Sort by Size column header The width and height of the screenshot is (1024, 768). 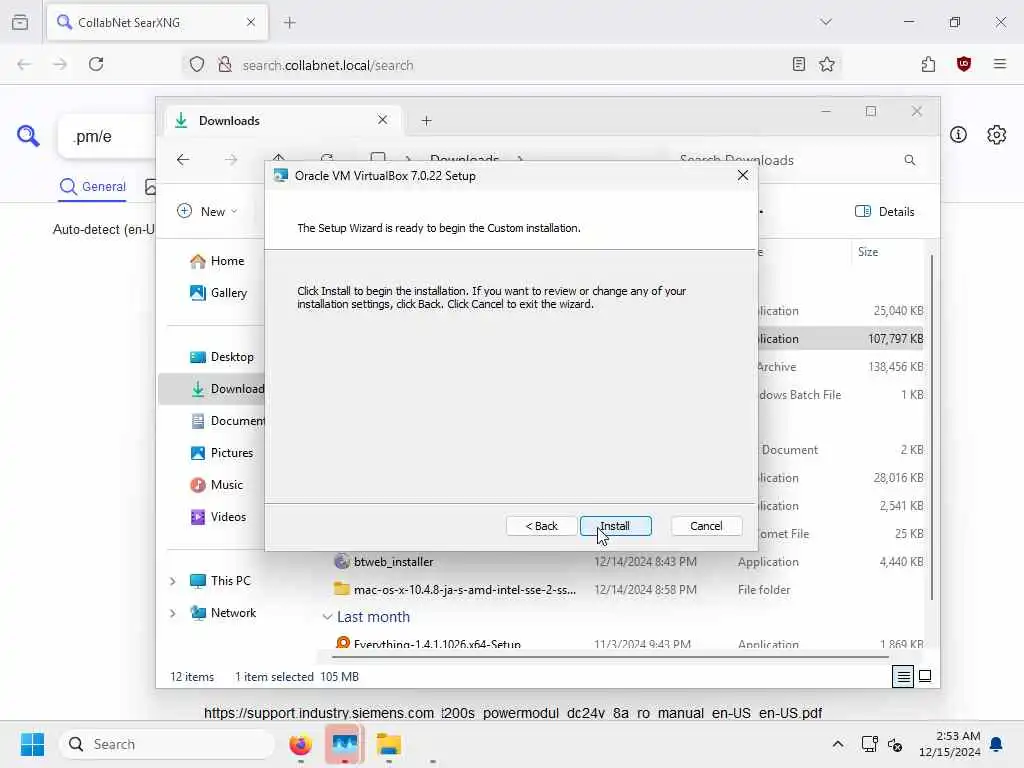point(868,252)
